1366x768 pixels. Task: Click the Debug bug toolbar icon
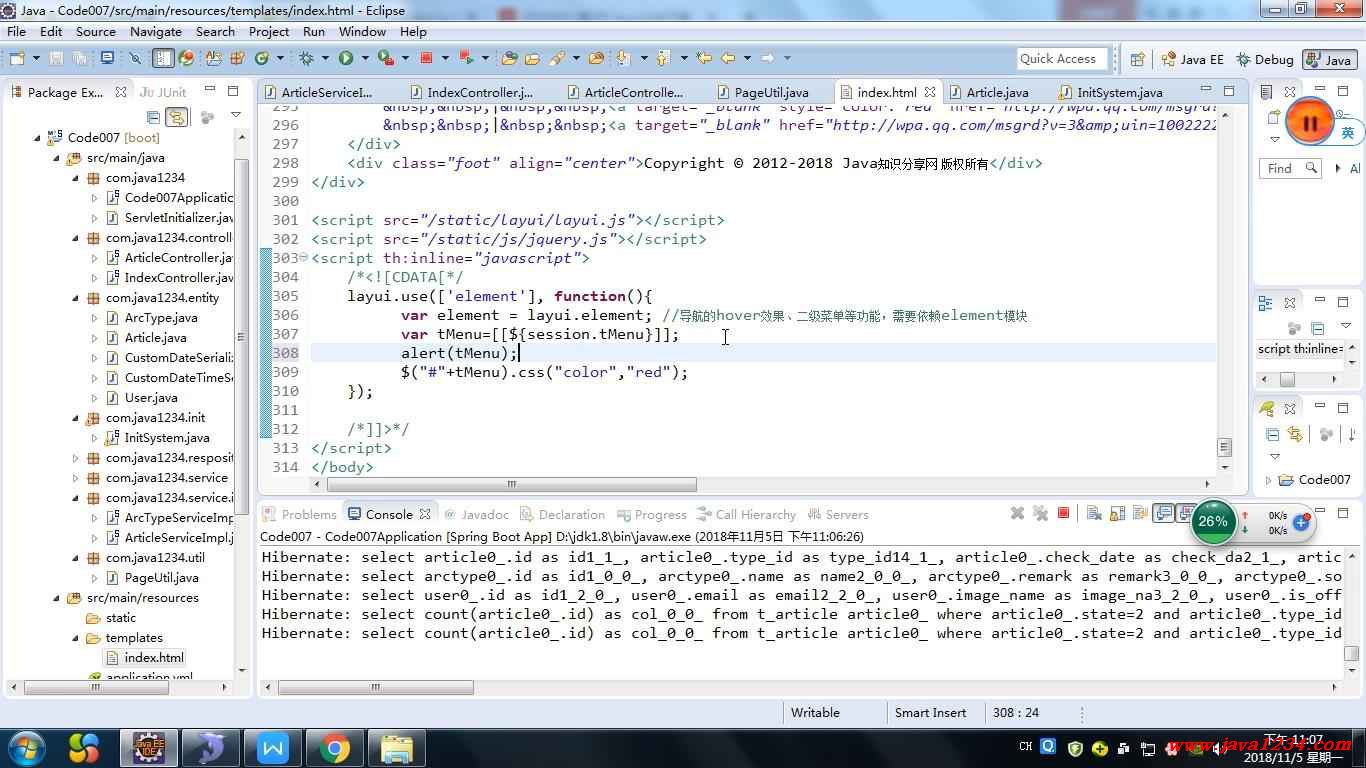tap(306, 58)
